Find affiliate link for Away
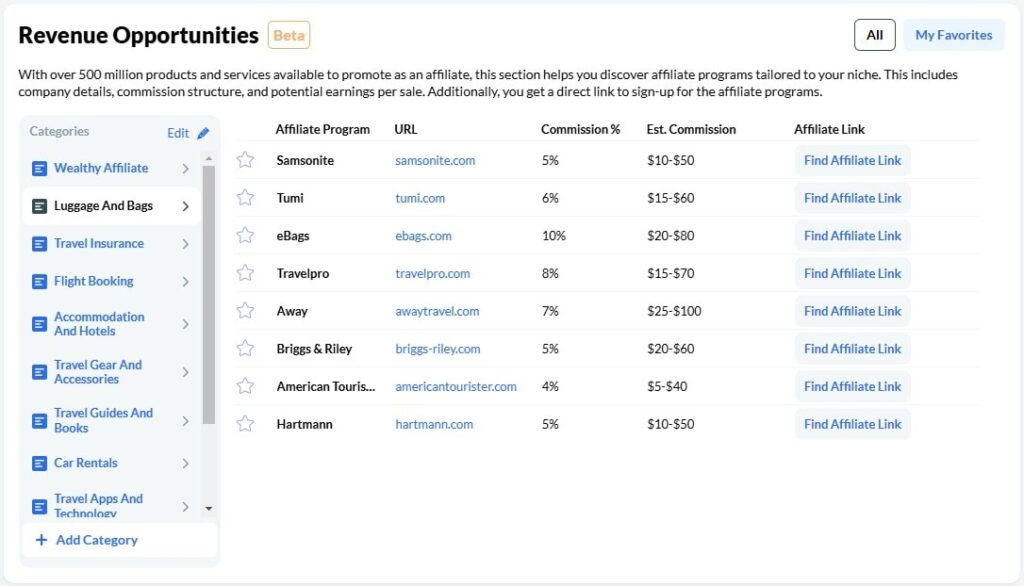Viewport: 1024px width, 586px height. [x=852, y=311]
